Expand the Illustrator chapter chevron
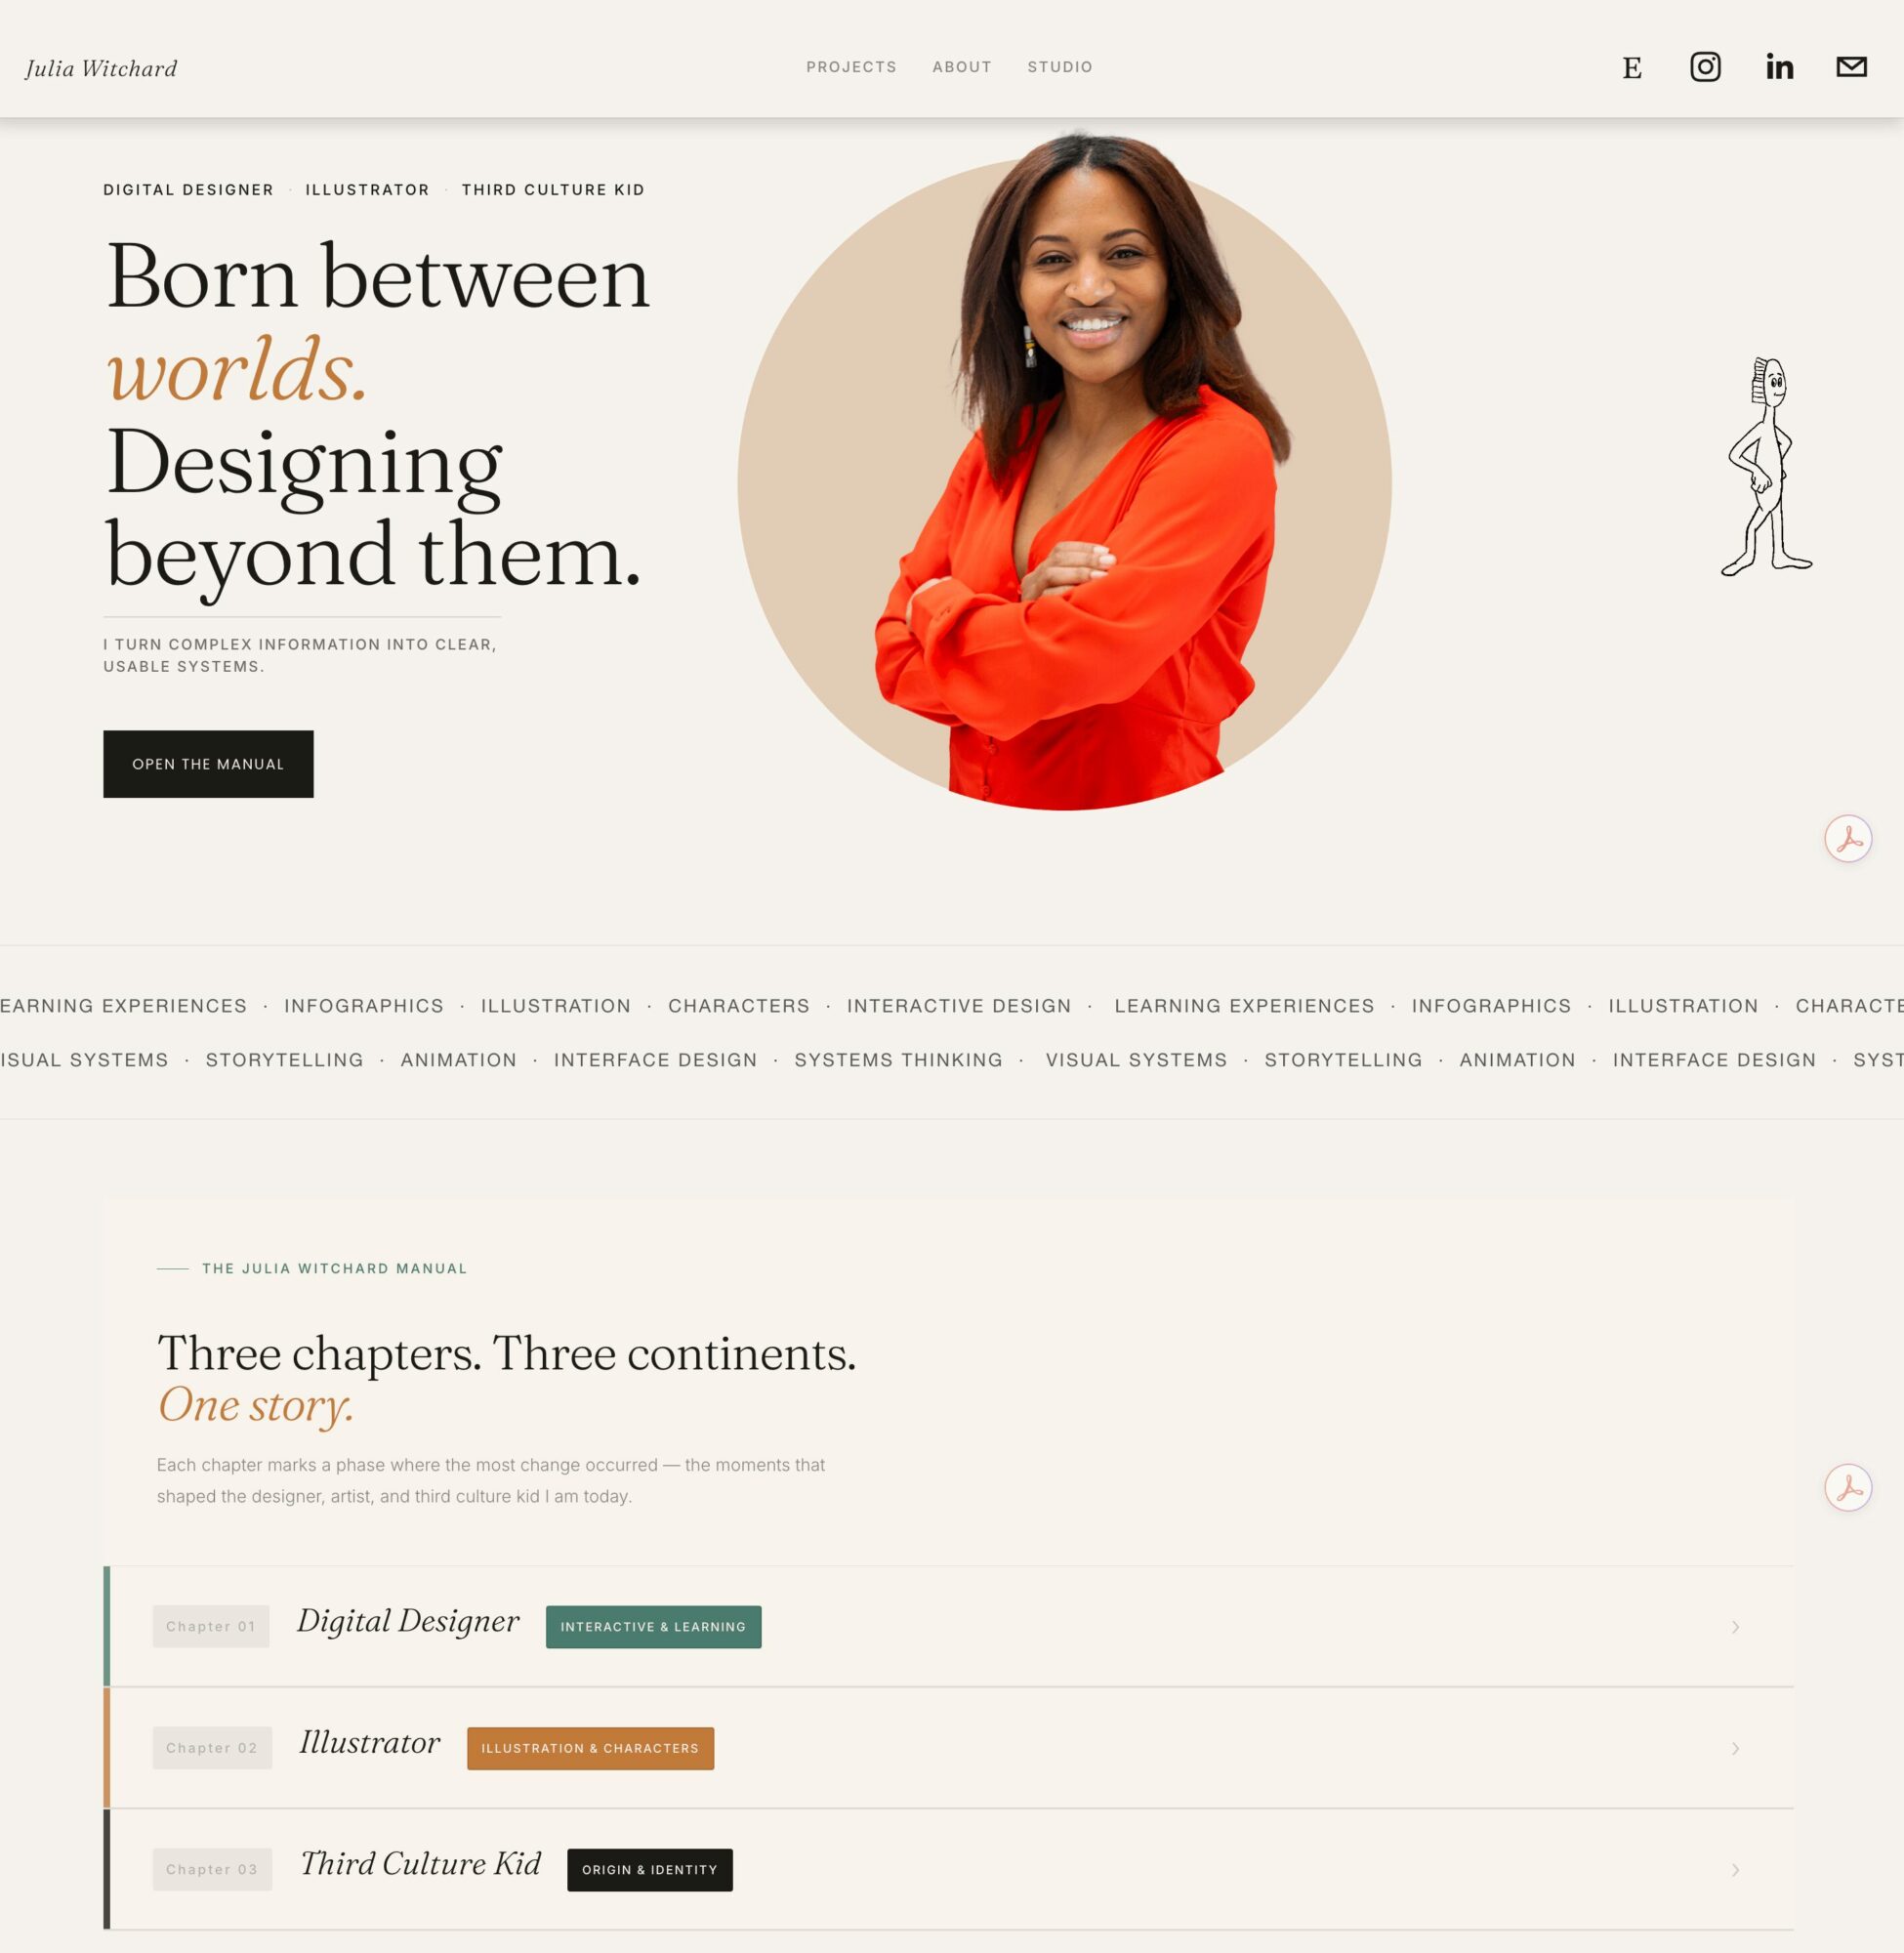1904x1953 pixels. [1736, 1748]
